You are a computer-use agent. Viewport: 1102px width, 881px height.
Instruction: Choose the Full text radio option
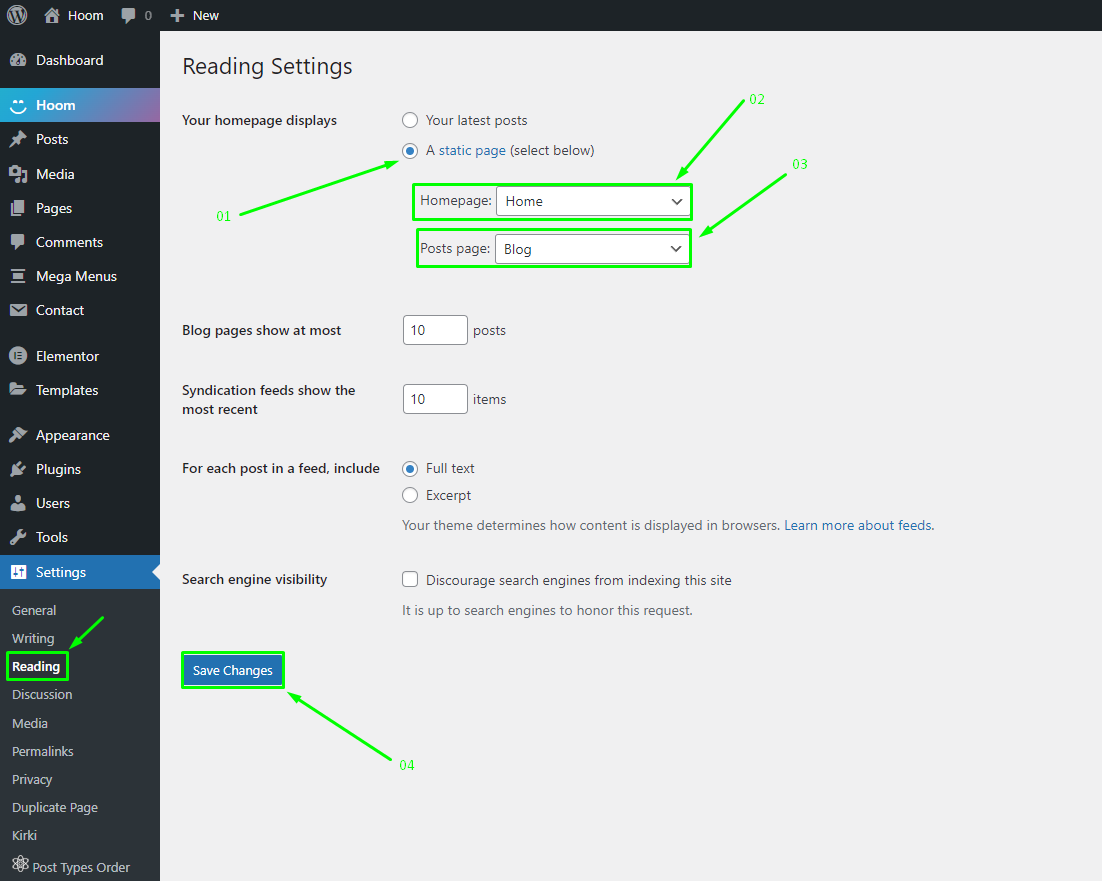[410, 468]
